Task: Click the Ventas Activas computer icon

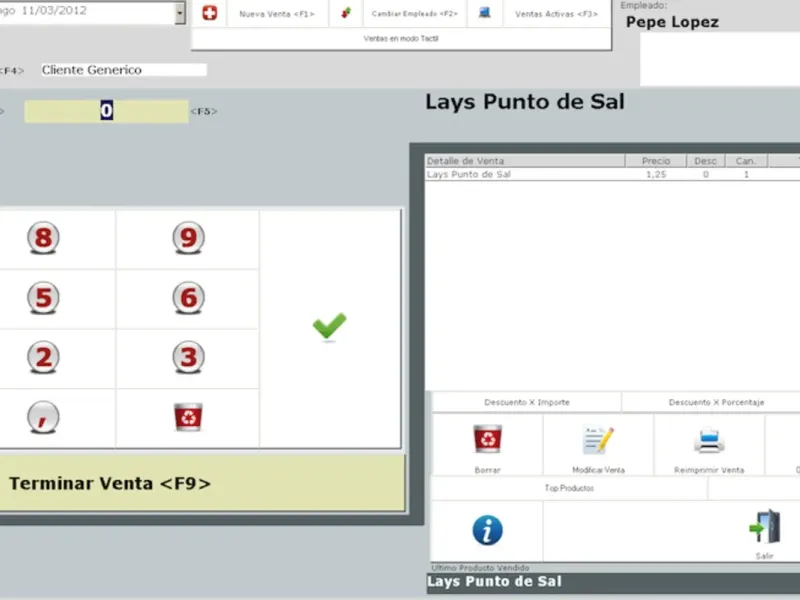Action: click(x=485, y=12)
